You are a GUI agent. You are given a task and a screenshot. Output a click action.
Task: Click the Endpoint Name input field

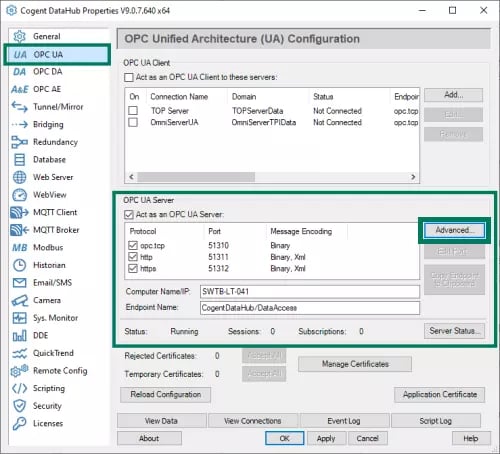pos(310,308)
